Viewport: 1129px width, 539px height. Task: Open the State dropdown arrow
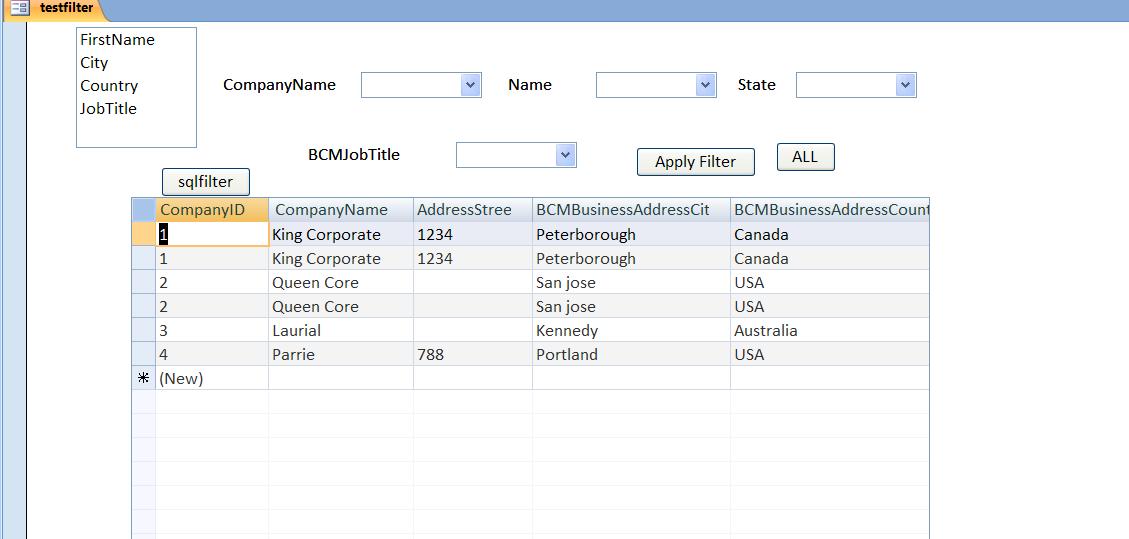click(x=905, y=85)
